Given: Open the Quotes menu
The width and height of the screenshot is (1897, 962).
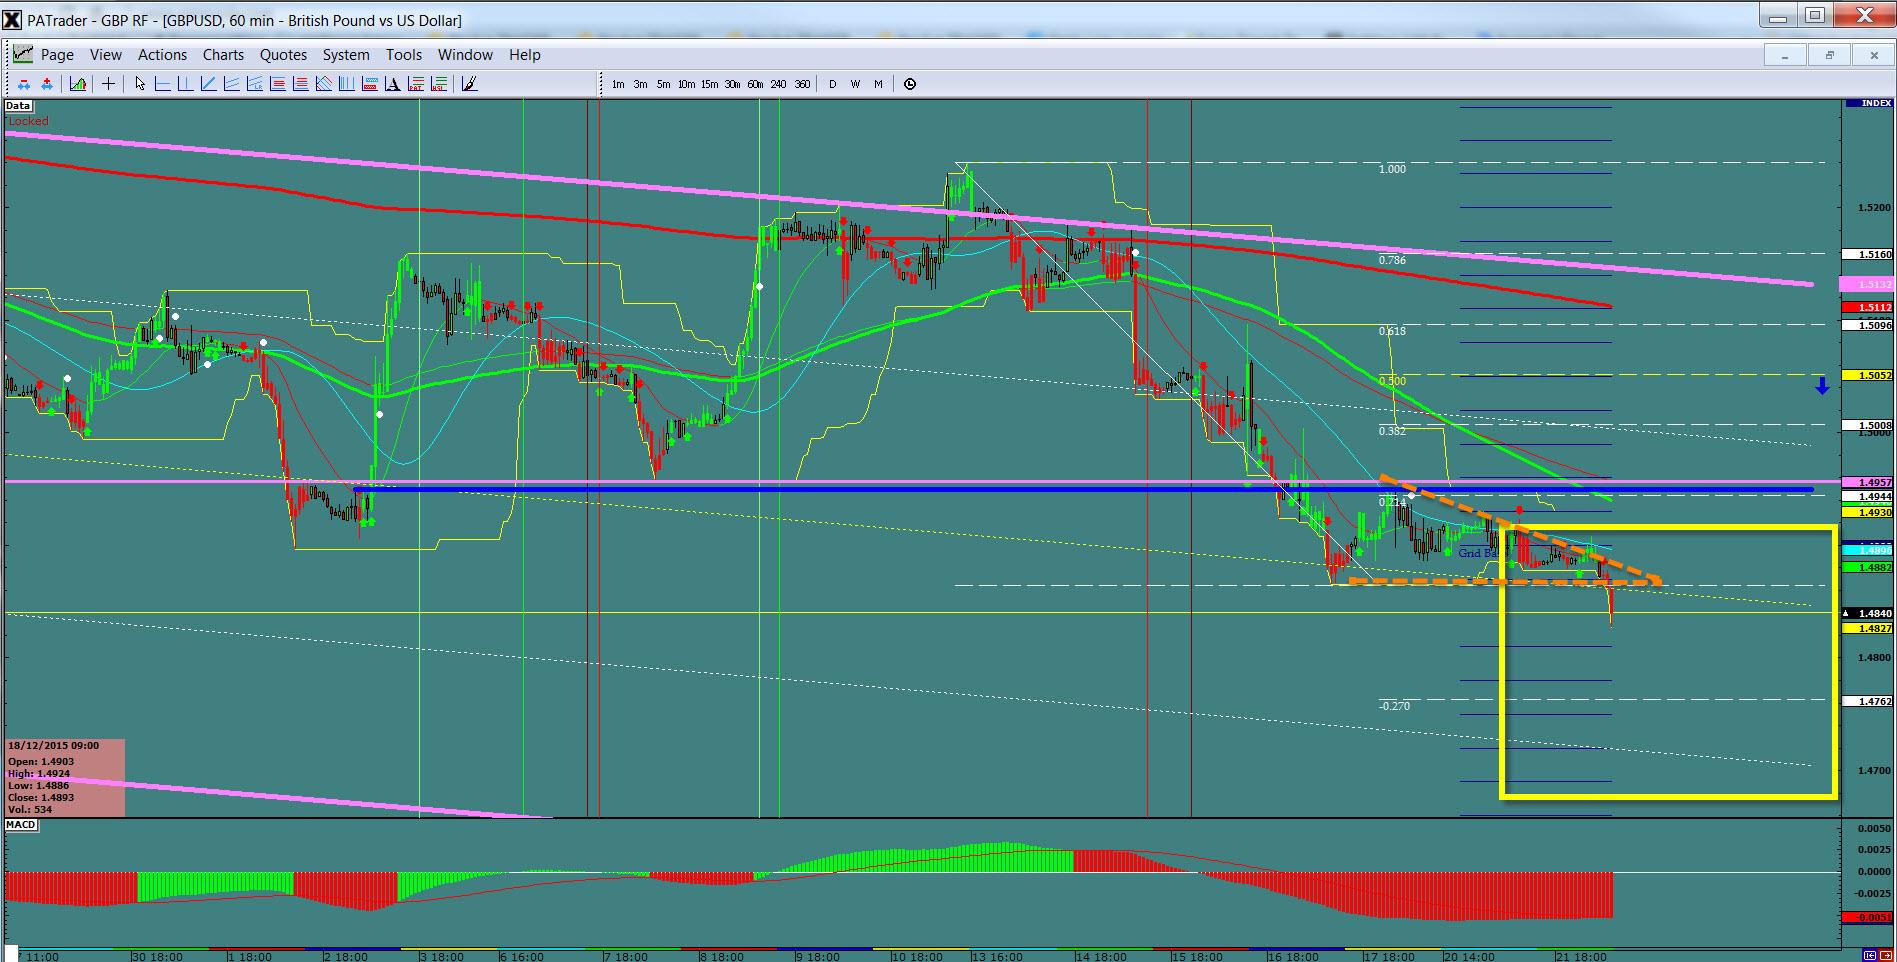Looking at the screenshot, I should coord(283,55).
